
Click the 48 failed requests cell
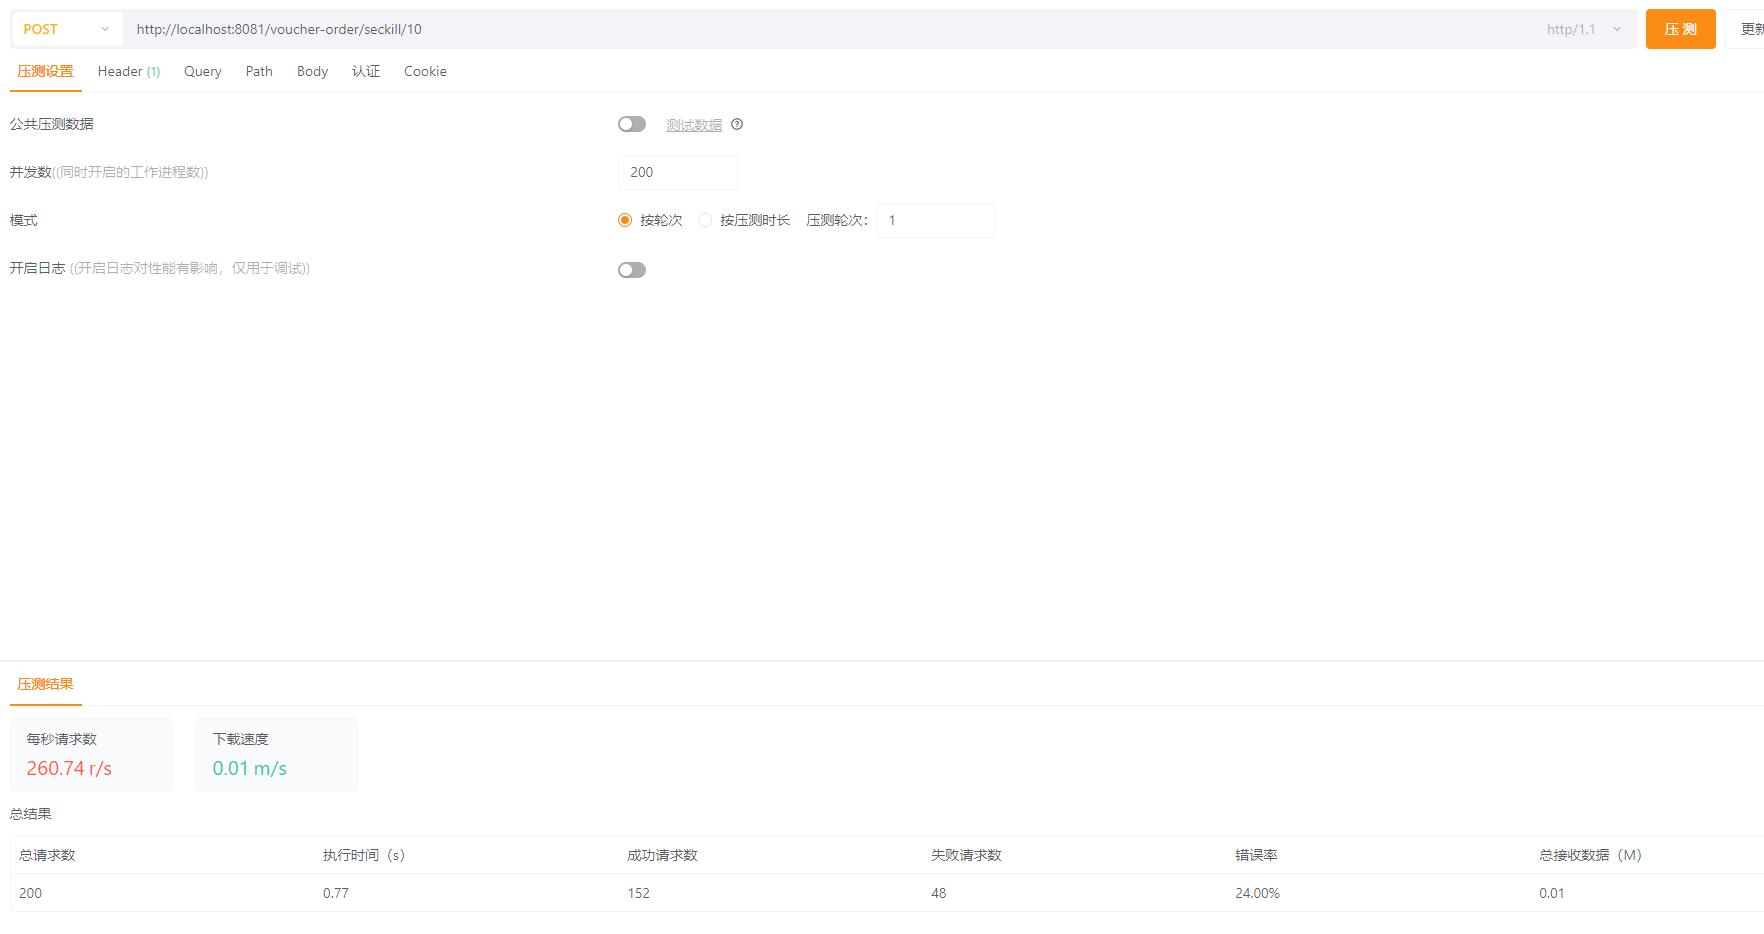click(x=938, y=893)
